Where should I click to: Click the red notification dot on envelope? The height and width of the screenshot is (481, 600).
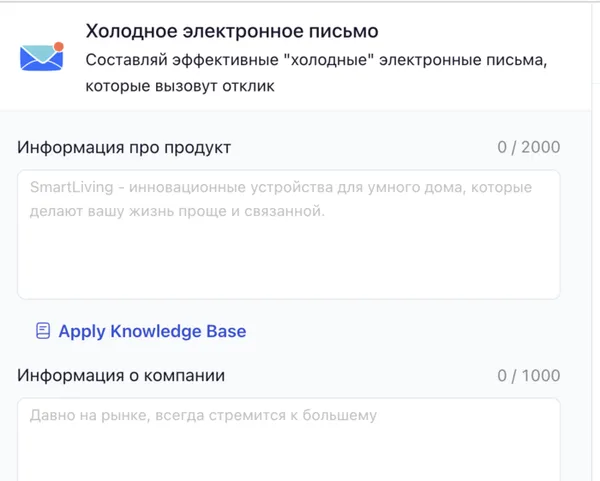58,46
